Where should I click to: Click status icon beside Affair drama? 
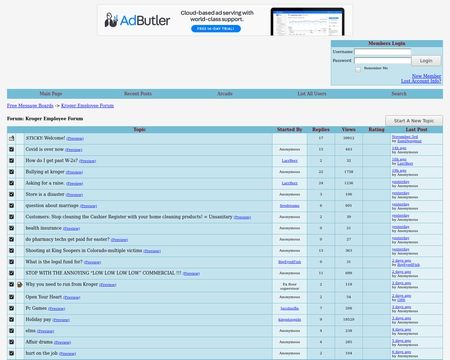tap(12, 342)
